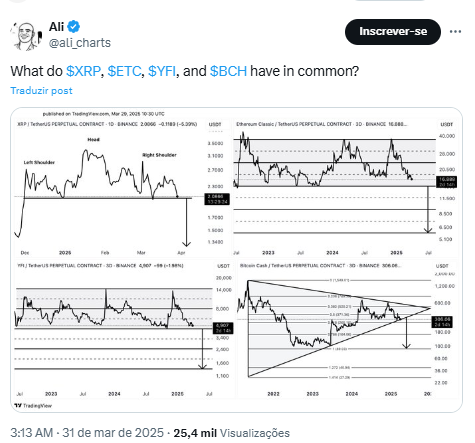Open the YFI perpetual contract chart
Viewport: 475px width, 443px height.
[x=123, y=329]
